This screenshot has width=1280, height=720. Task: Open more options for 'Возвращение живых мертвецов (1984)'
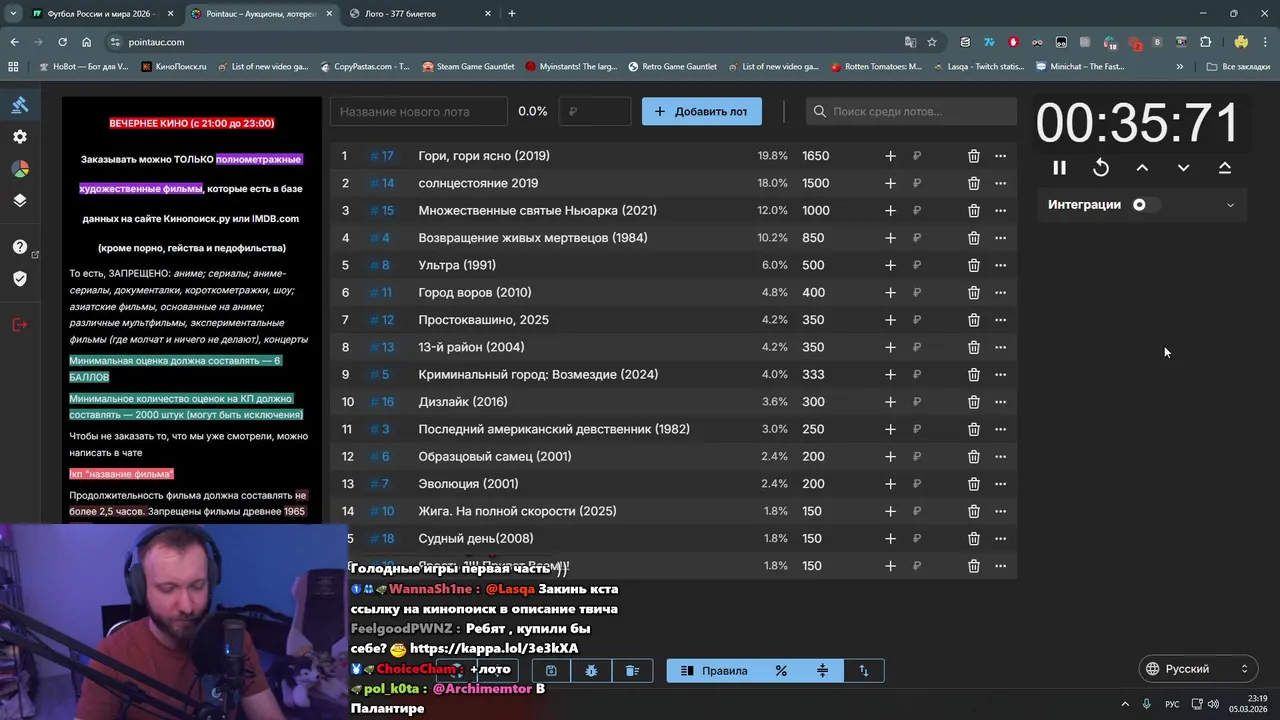click(1000, 238)
